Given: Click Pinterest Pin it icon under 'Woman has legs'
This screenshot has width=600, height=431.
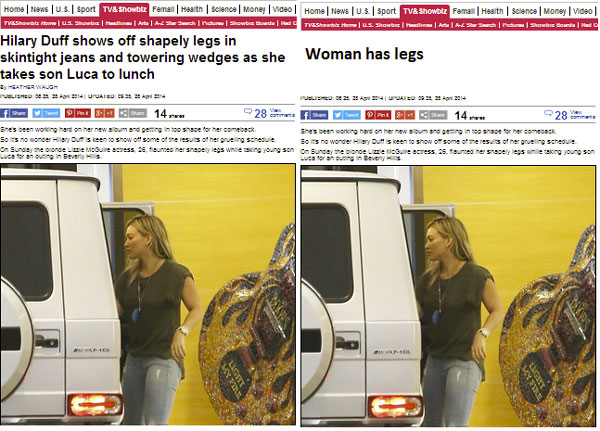Looking at the screenshot, I should point(378,115).
